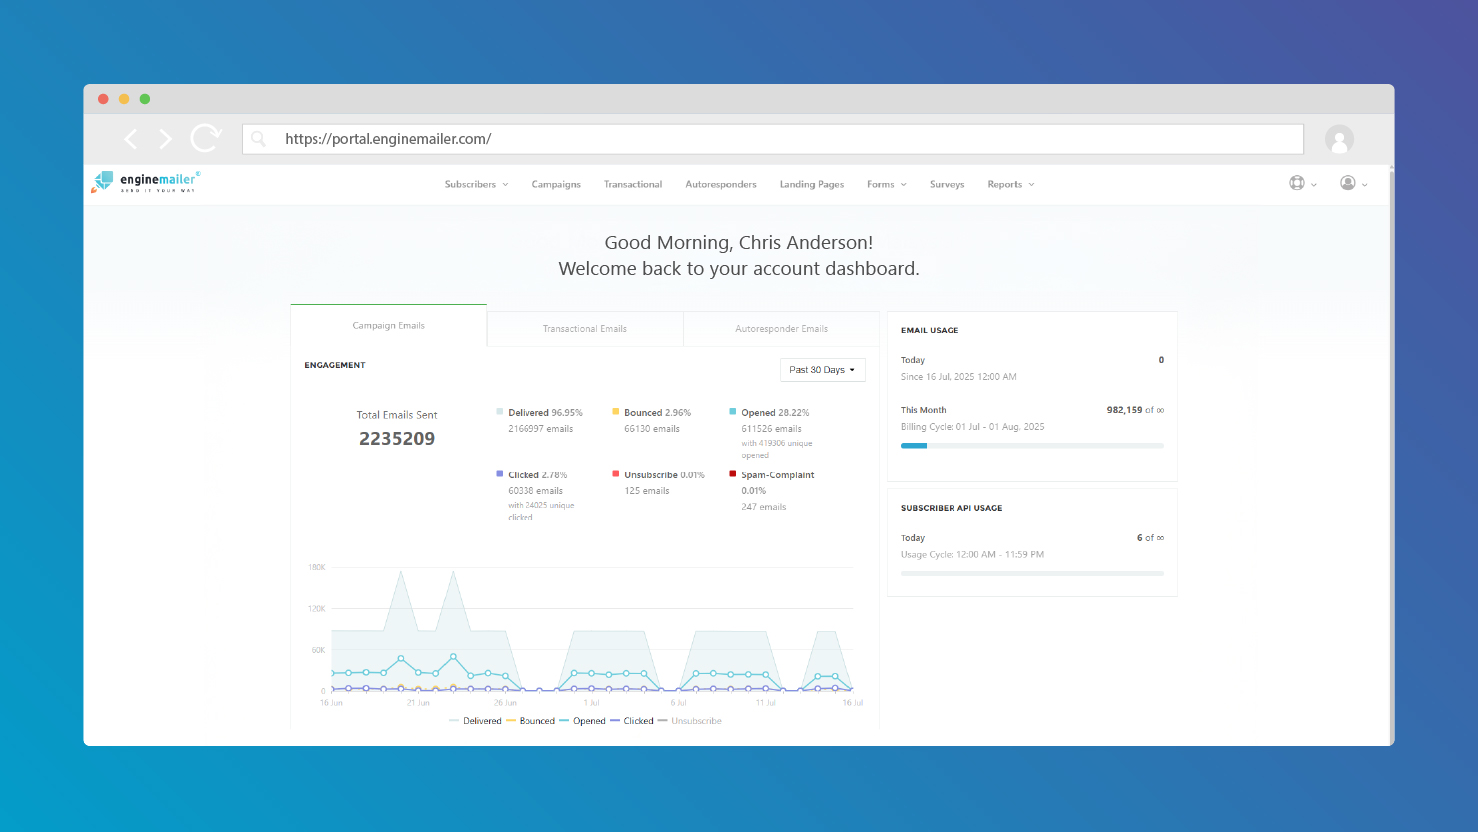Viewport: 1478px width, 832px height.
Task: Open the Campaigns menu item
Action: [x=556, y=184]
